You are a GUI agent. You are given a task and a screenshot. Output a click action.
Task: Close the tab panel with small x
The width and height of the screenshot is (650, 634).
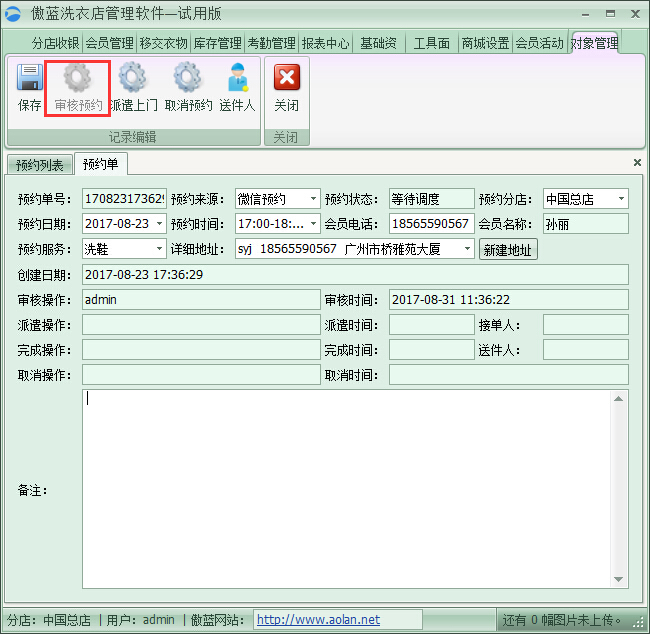(x=637, y=162)
